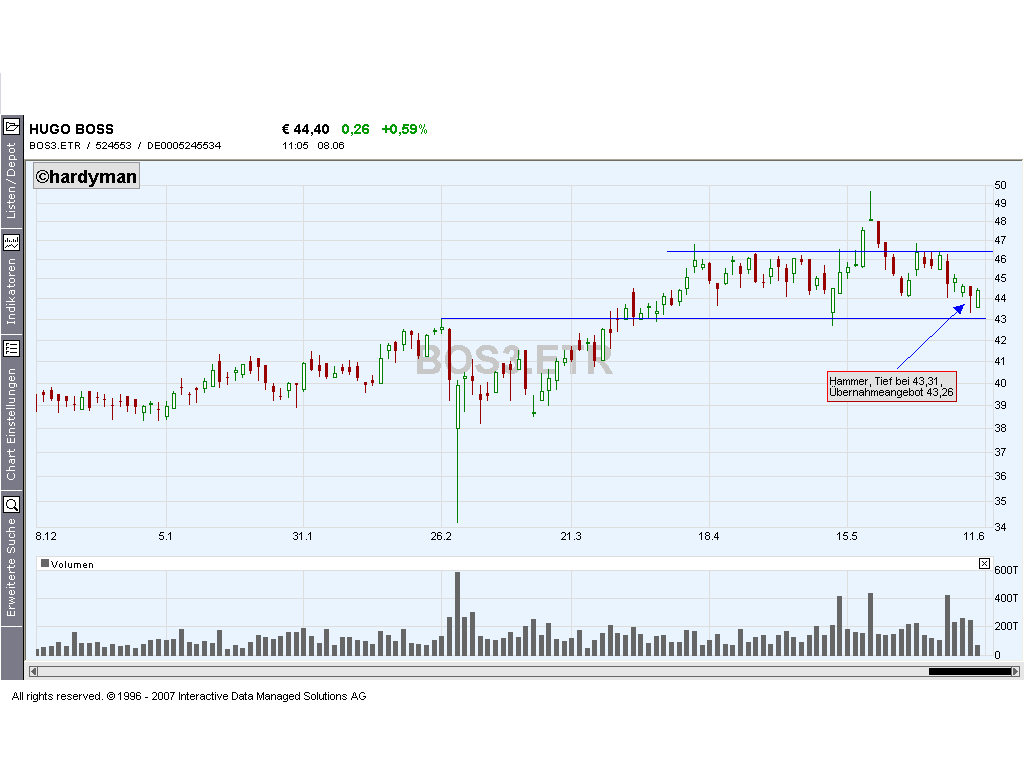Click the ©hardyman label button

pyautogui.click(x=85, y=176)
